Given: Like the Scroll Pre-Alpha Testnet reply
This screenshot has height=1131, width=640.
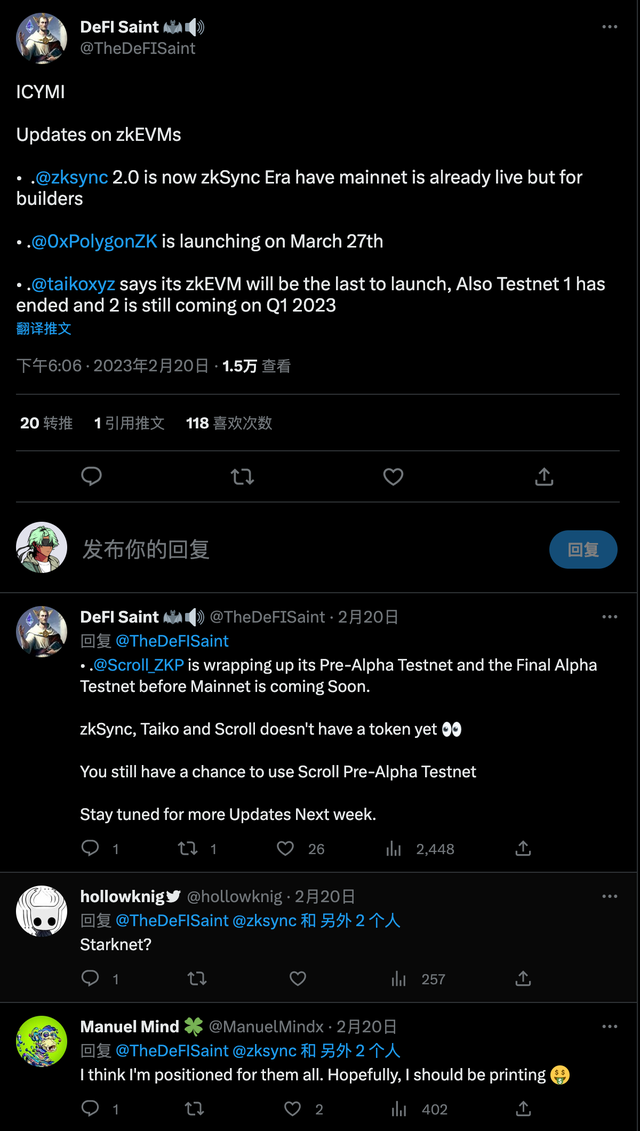Looking at the screenshot, I should click(286, 849).
